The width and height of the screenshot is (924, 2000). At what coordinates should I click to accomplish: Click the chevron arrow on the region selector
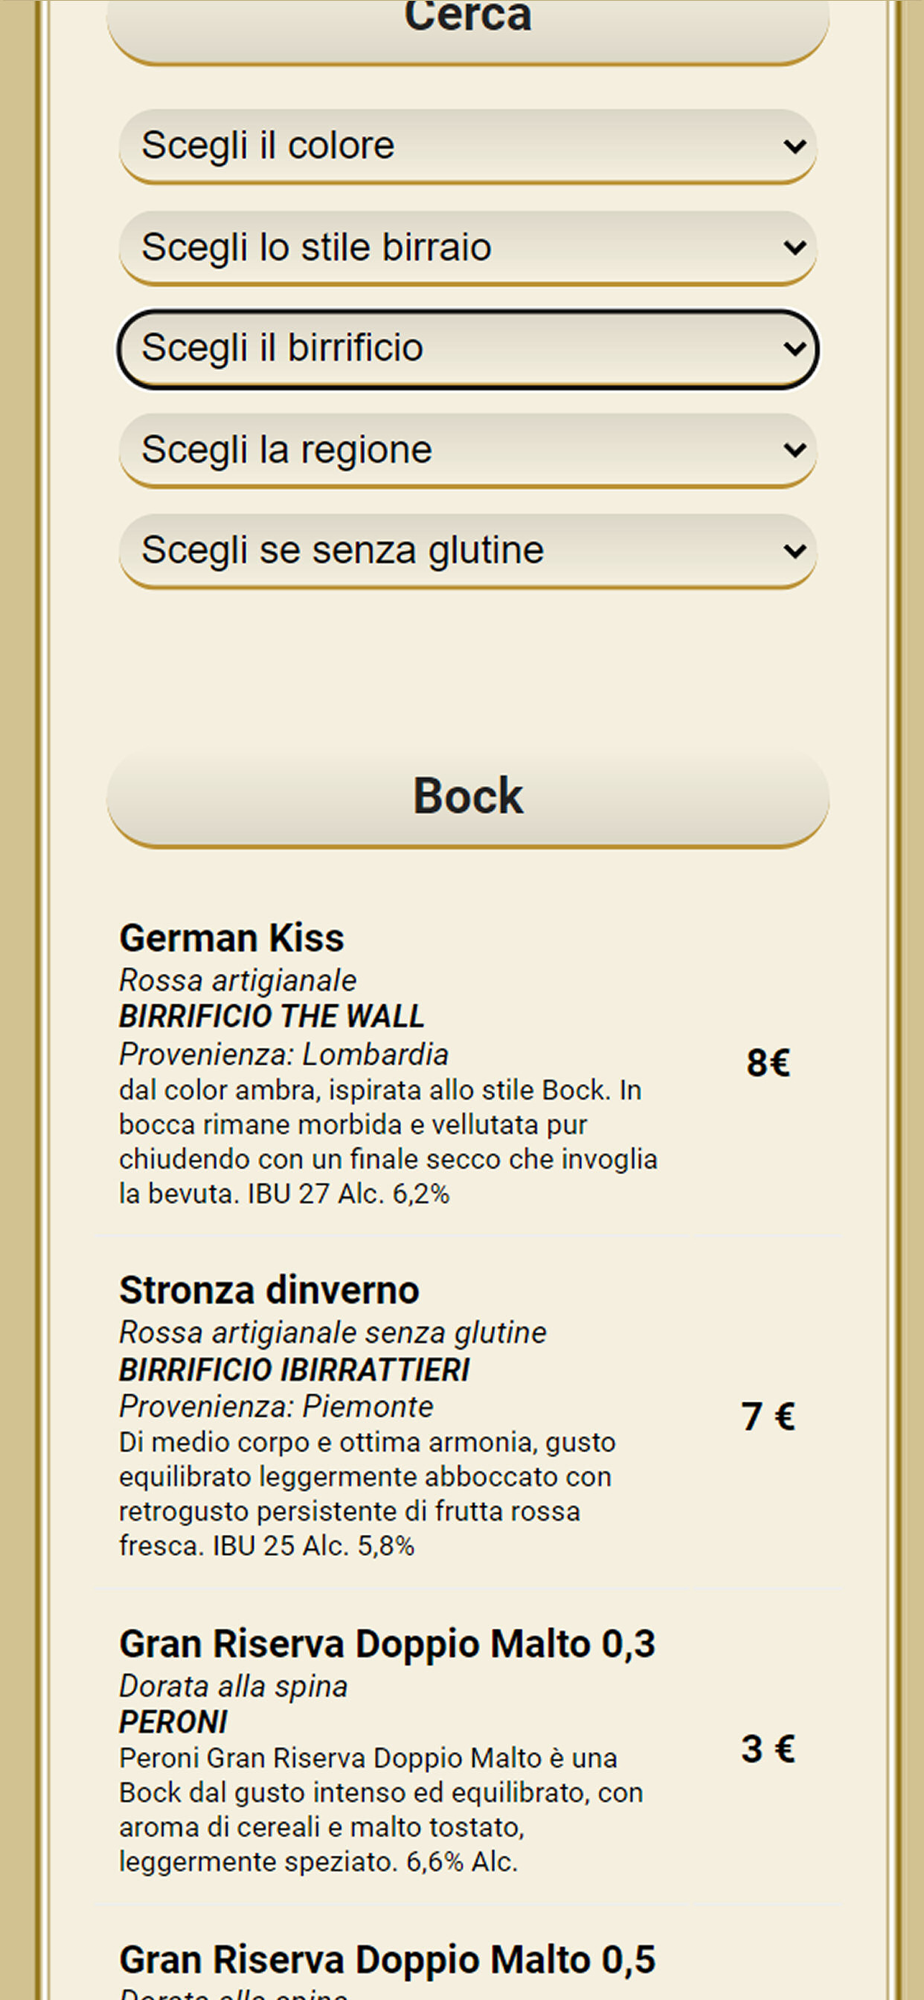tap(795, 451)
